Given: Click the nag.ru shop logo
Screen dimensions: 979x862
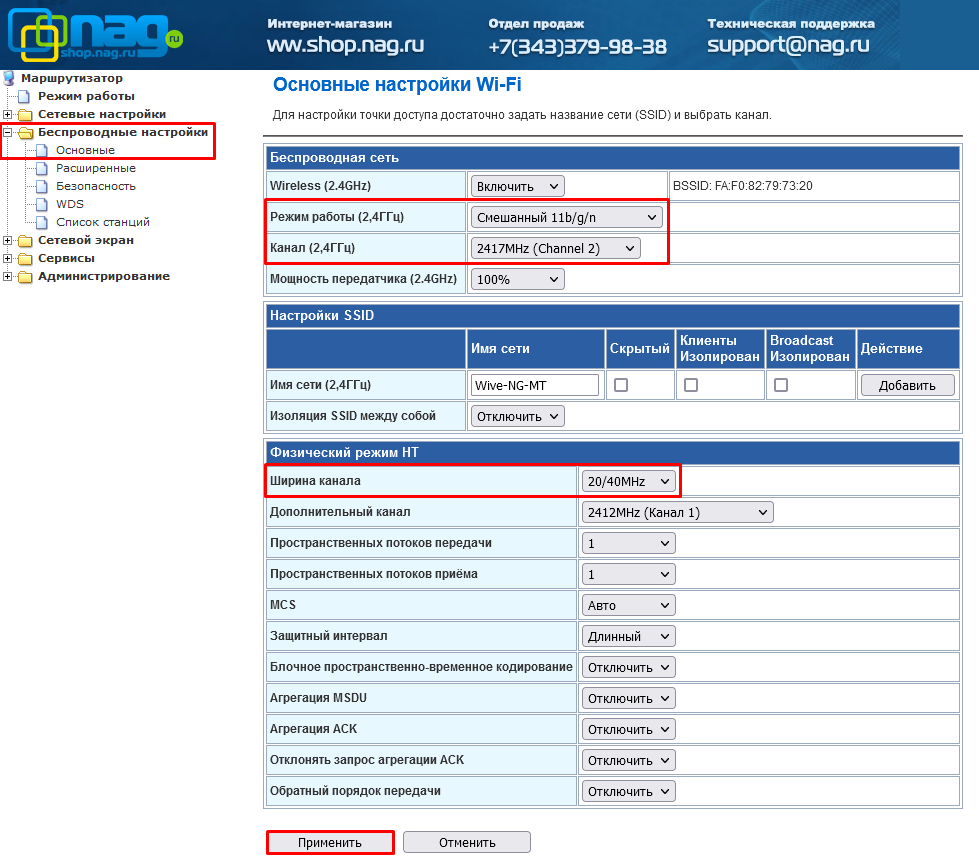Looking at the screenshot, I should 95,36.
